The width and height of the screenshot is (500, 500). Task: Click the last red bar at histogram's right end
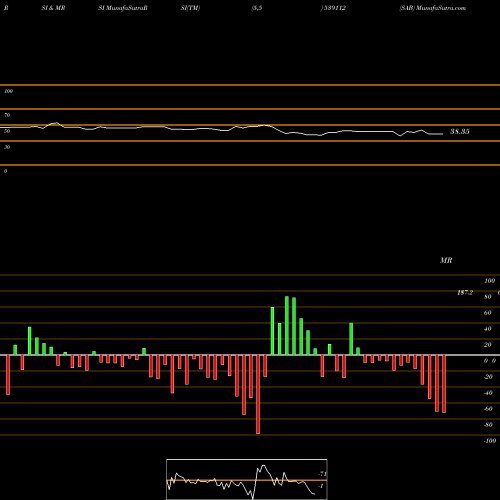click(x=444, y=384)
